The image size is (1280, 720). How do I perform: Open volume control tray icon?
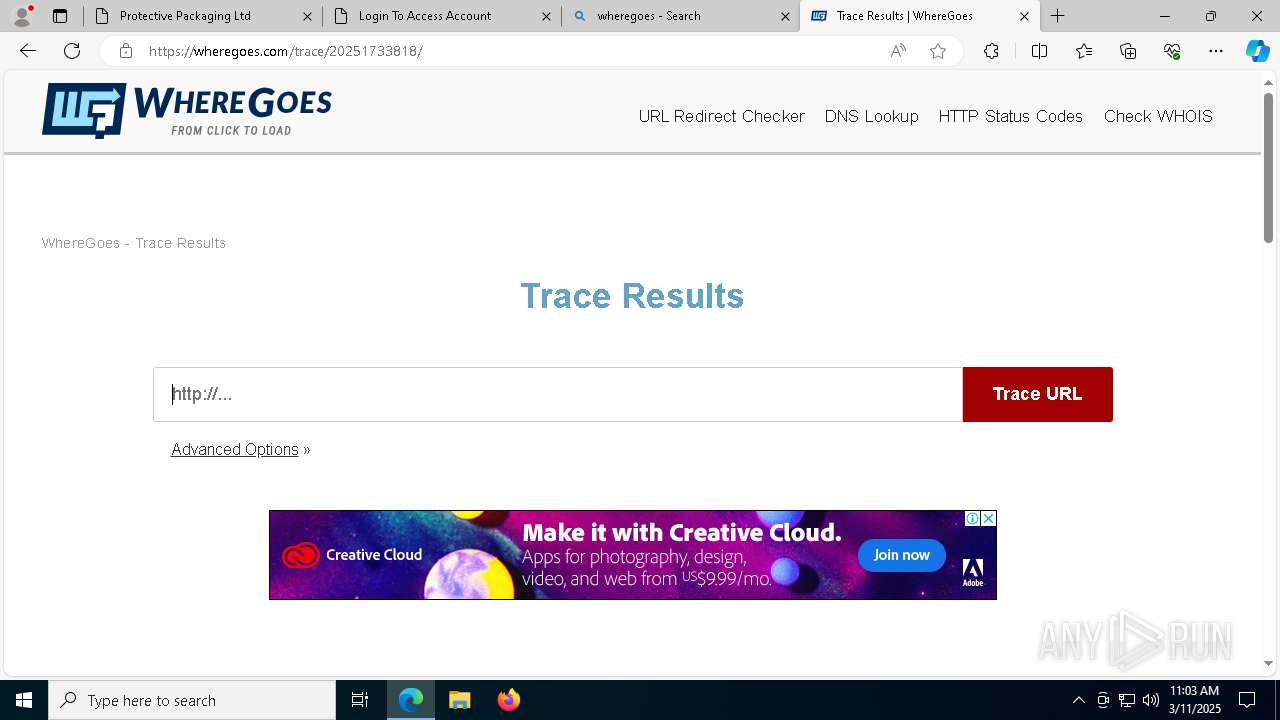pyautogui.click(x=1151, y=700)
